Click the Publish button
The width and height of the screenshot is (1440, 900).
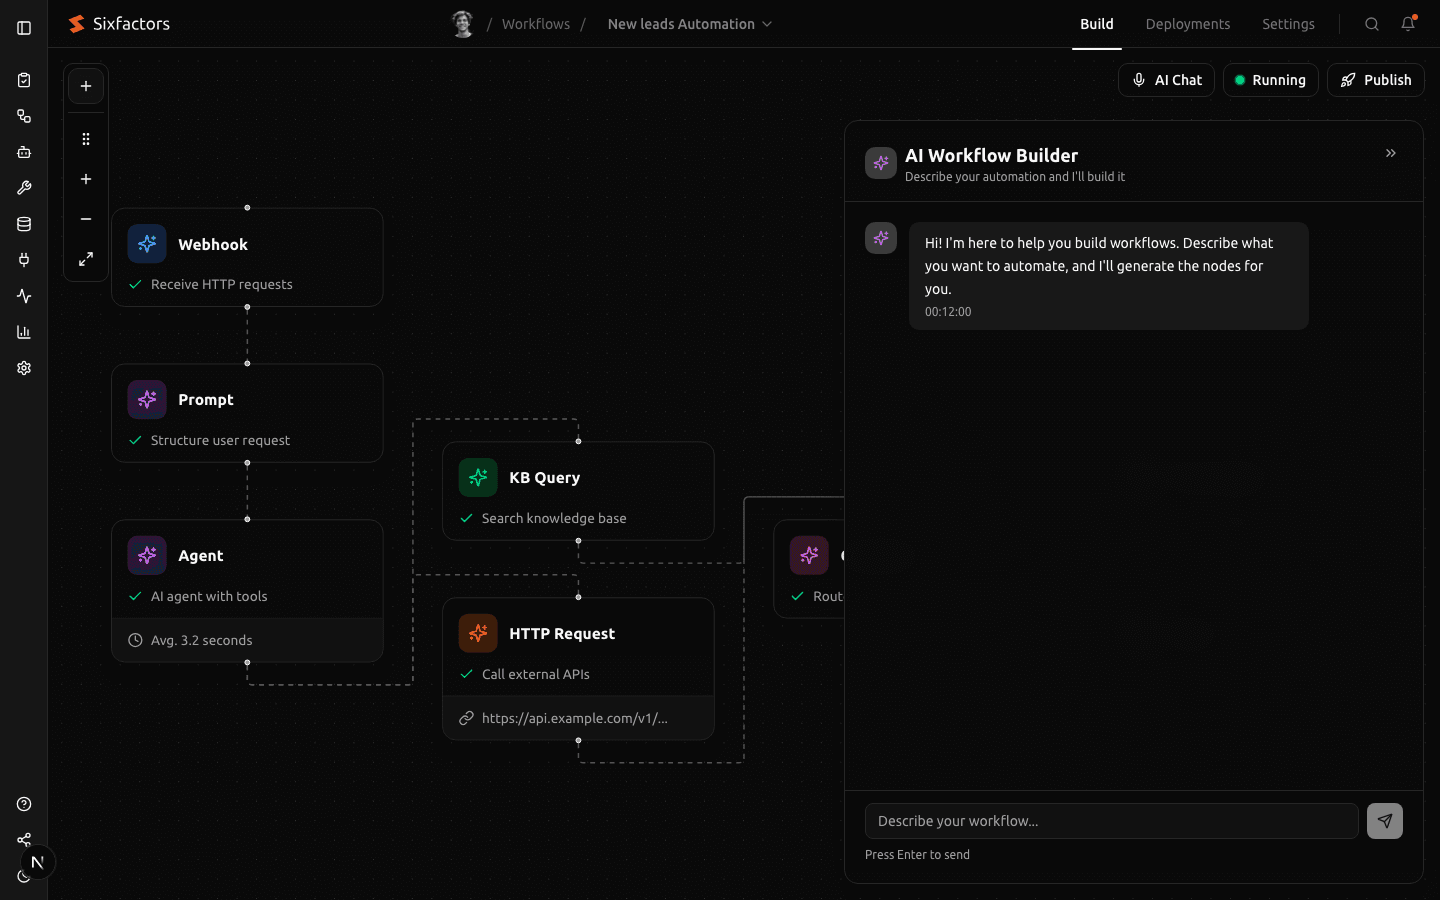pyautogui.click(x=1375, y=80)
